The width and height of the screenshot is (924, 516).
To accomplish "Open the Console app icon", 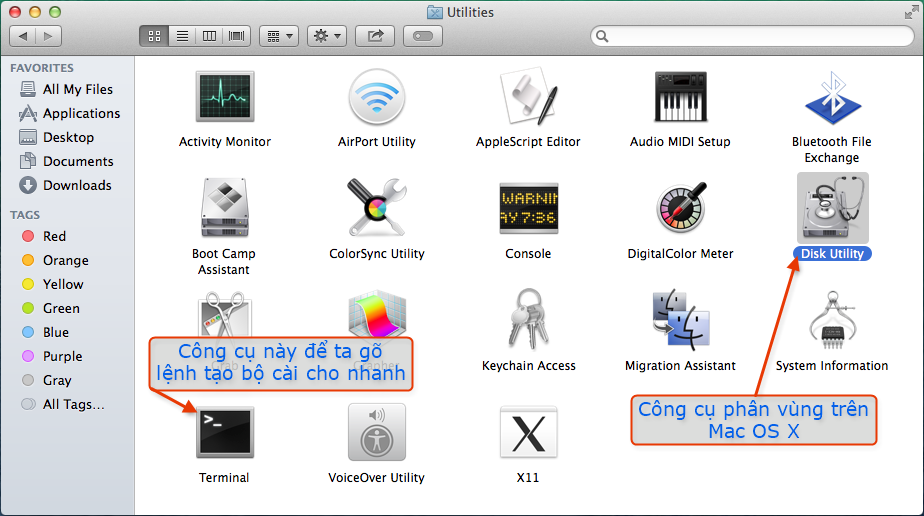I will tap(529, 208).
